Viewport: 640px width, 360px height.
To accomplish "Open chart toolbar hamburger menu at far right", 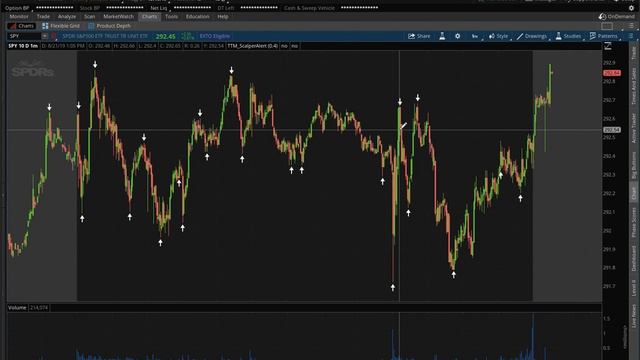I will (631, 36).
